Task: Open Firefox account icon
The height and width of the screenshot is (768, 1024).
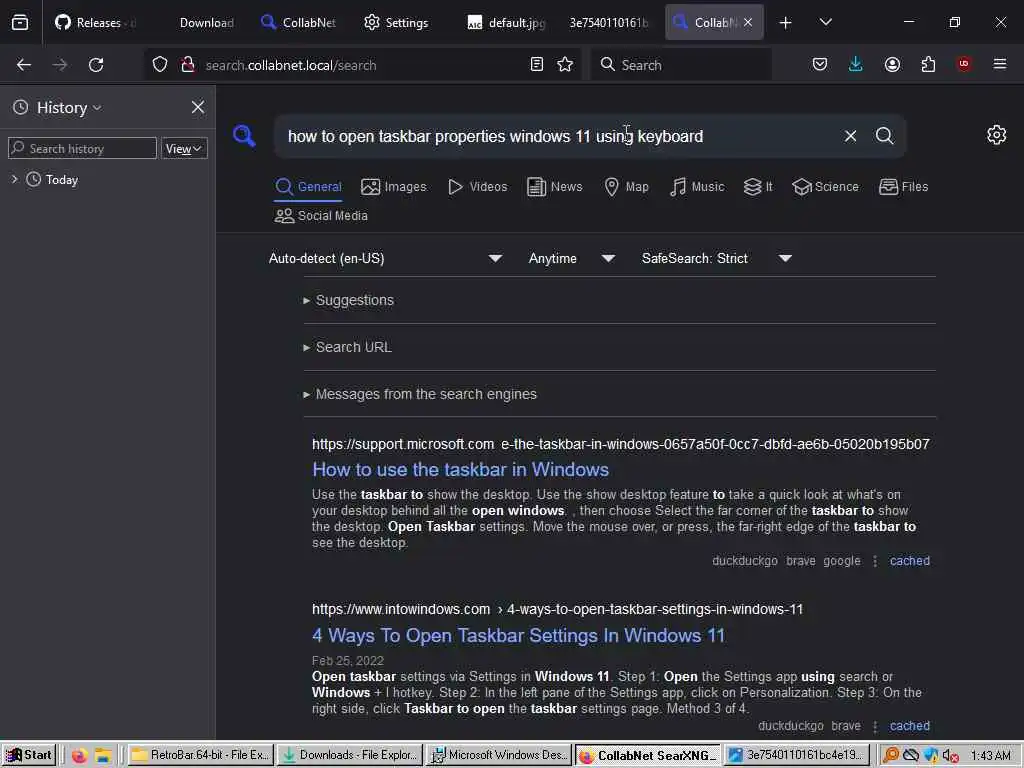Action: point(892,64)
